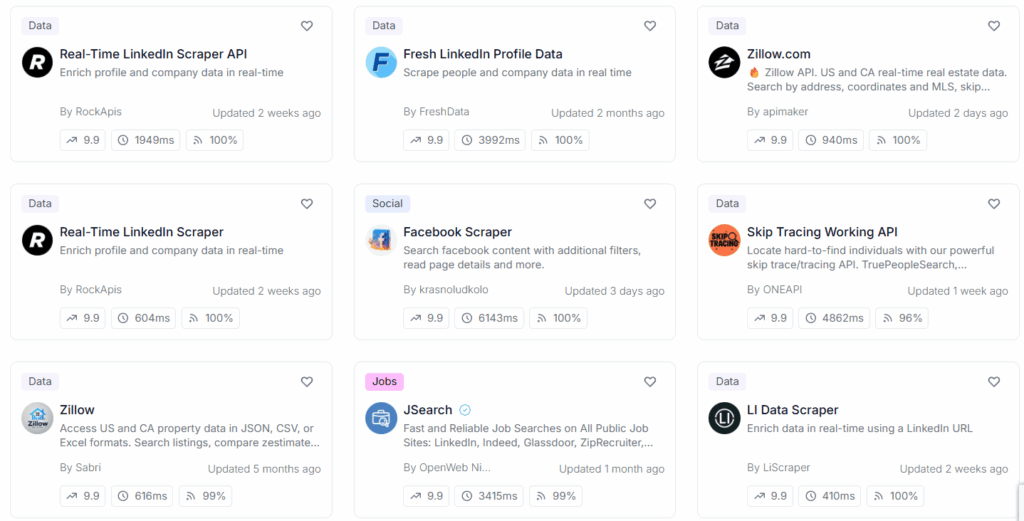Click the 3992ms latency badge
The width and height of the screenshot is (1024, 521).
click(x=490, y=140)
